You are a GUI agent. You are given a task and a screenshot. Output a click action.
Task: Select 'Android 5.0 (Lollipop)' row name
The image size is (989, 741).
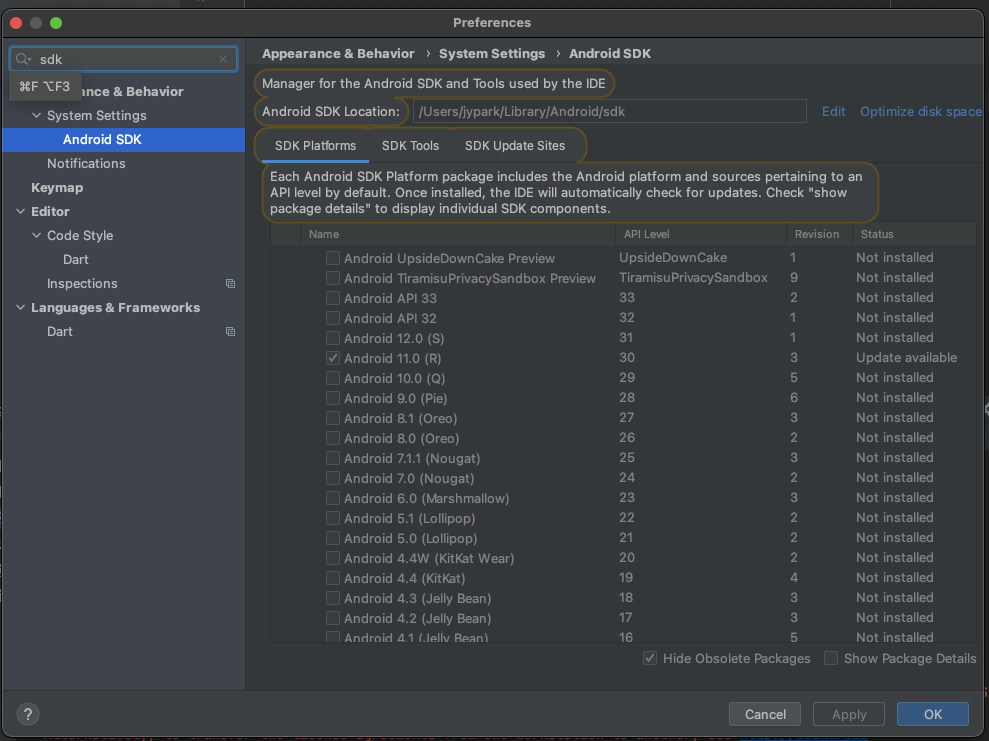[411, 539]
